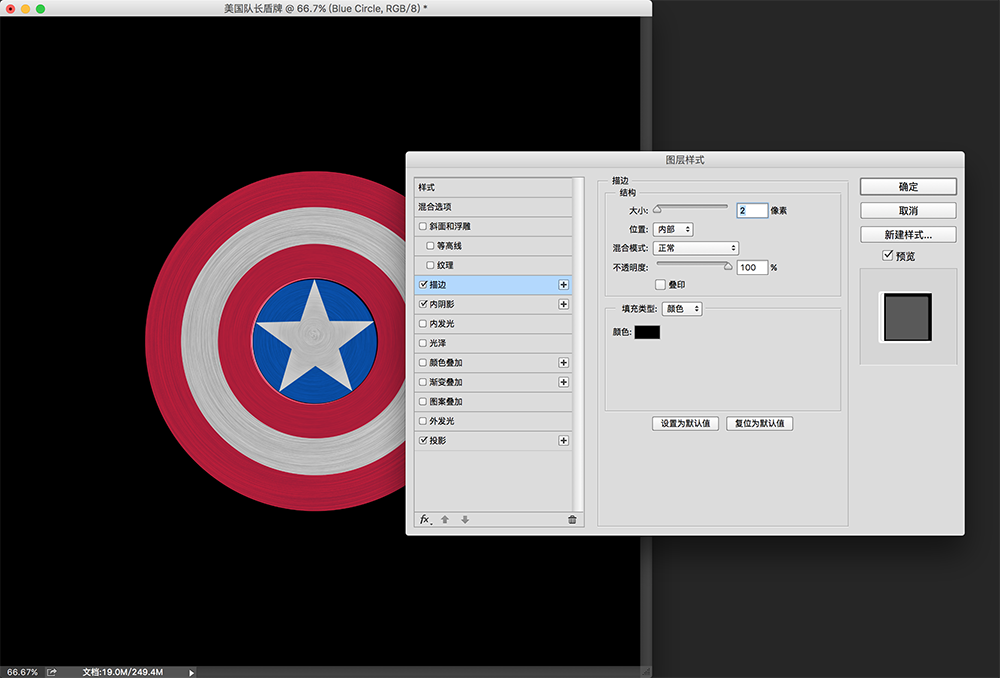This screenshot has height=678, width=1000.
Task: Click the trash delete effect icon
Action: 572,520
